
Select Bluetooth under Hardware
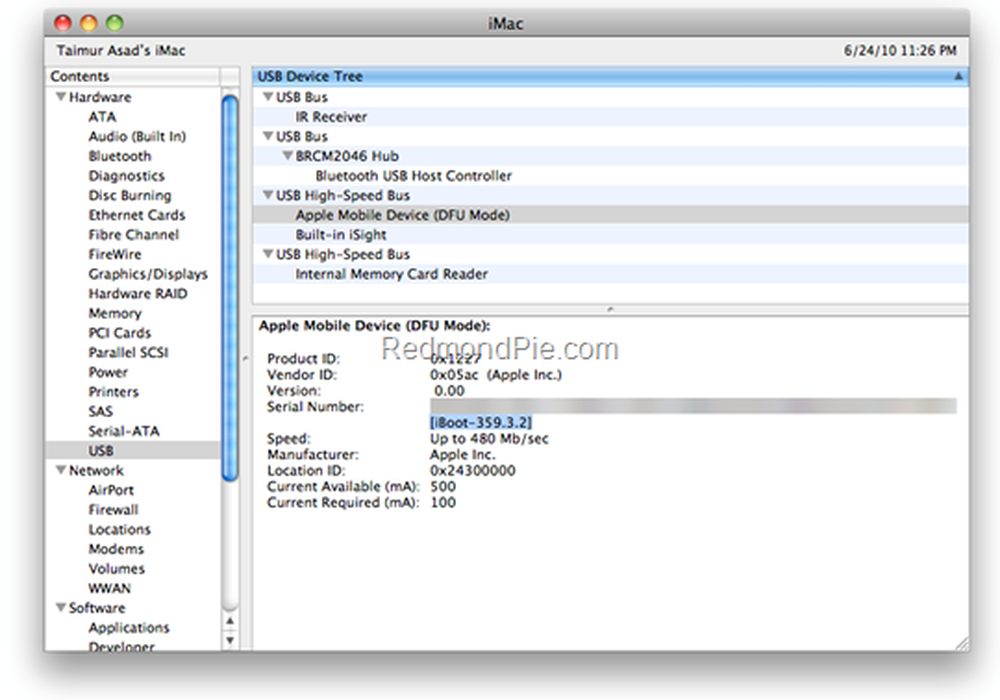(119, 156)
